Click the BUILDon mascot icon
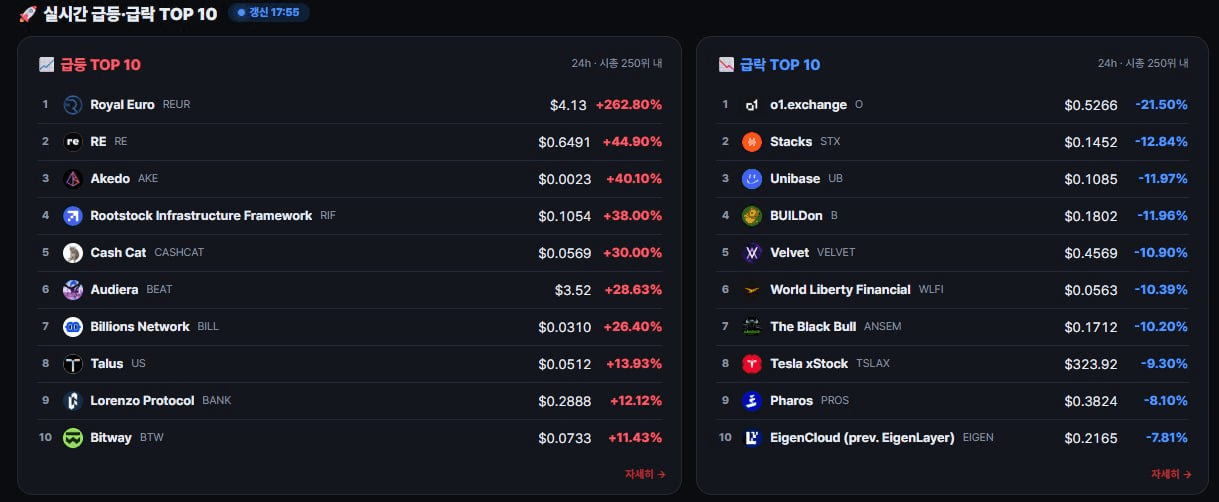This screenshot has height=502, width=1219. click(752, 216)
